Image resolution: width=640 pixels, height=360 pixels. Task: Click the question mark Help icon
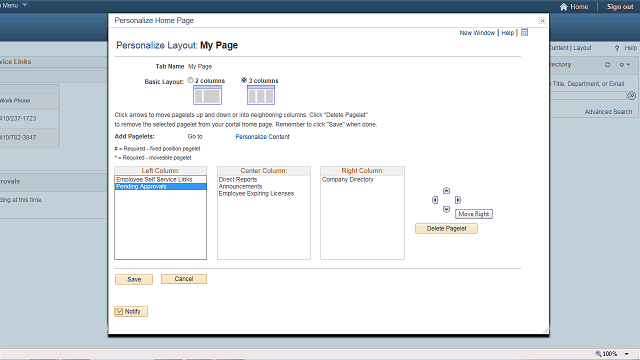617,48
